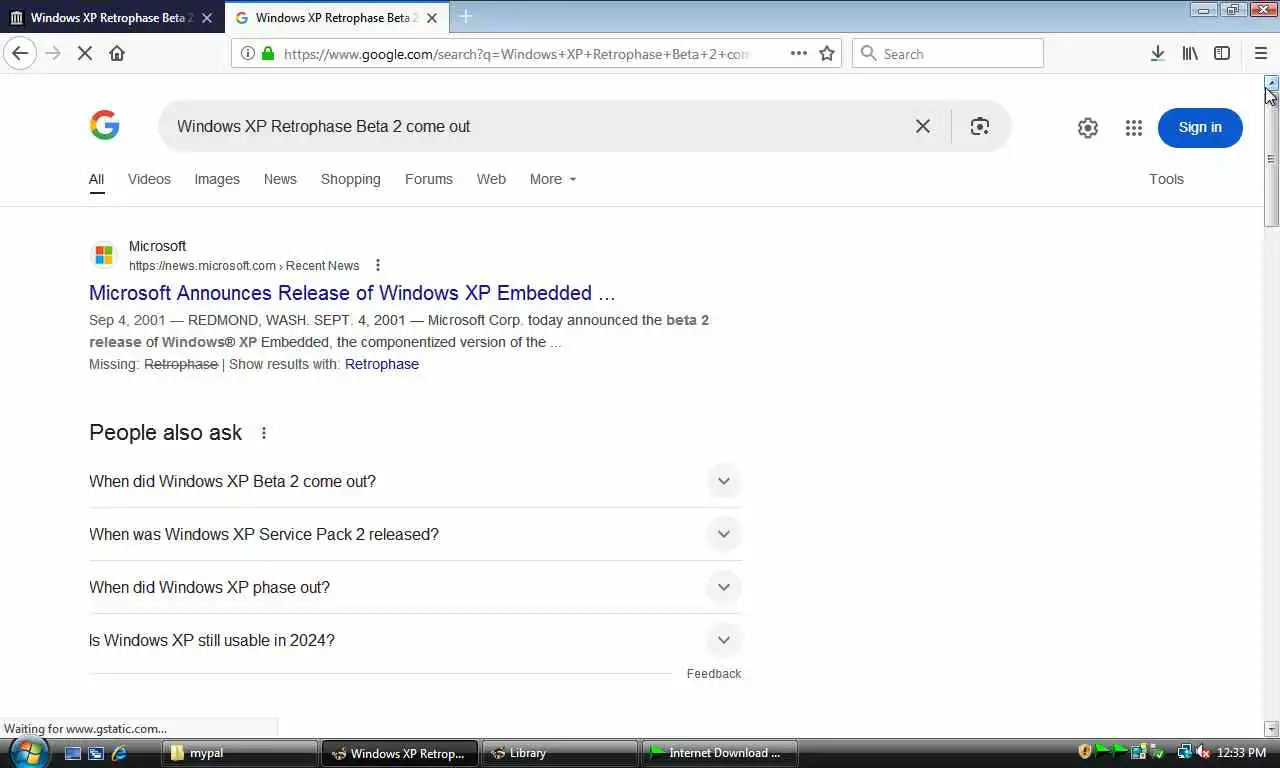This screenshot has height=768, width=1280.
Task: Open the Windows Start orb
Action: pos(27,752)
